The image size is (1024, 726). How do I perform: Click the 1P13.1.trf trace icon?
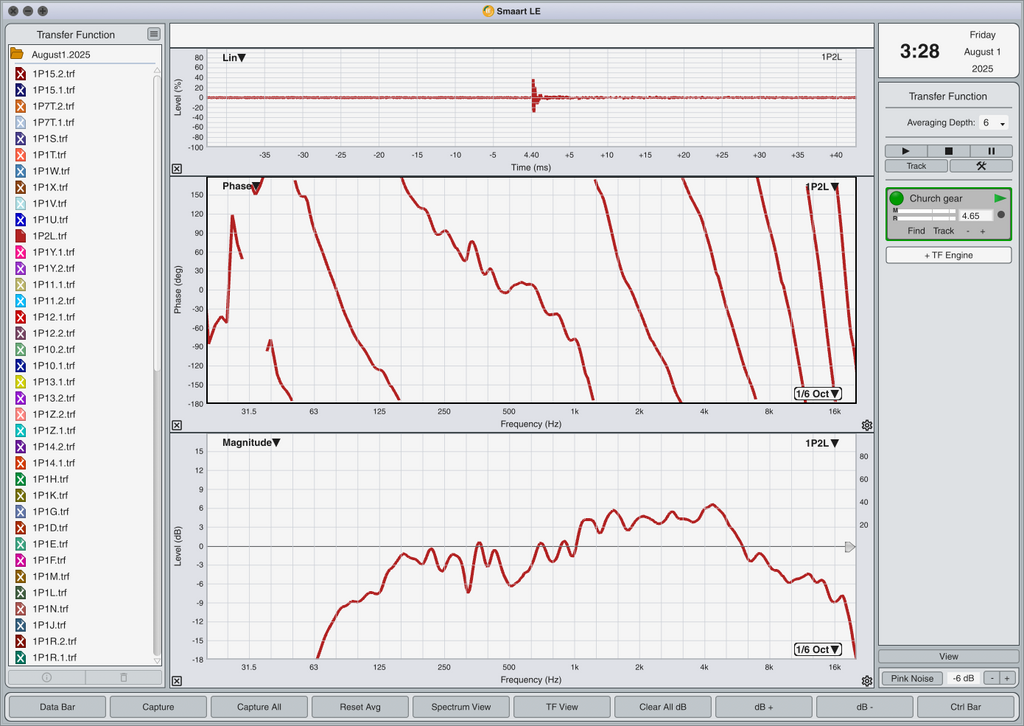click(20, 382)
